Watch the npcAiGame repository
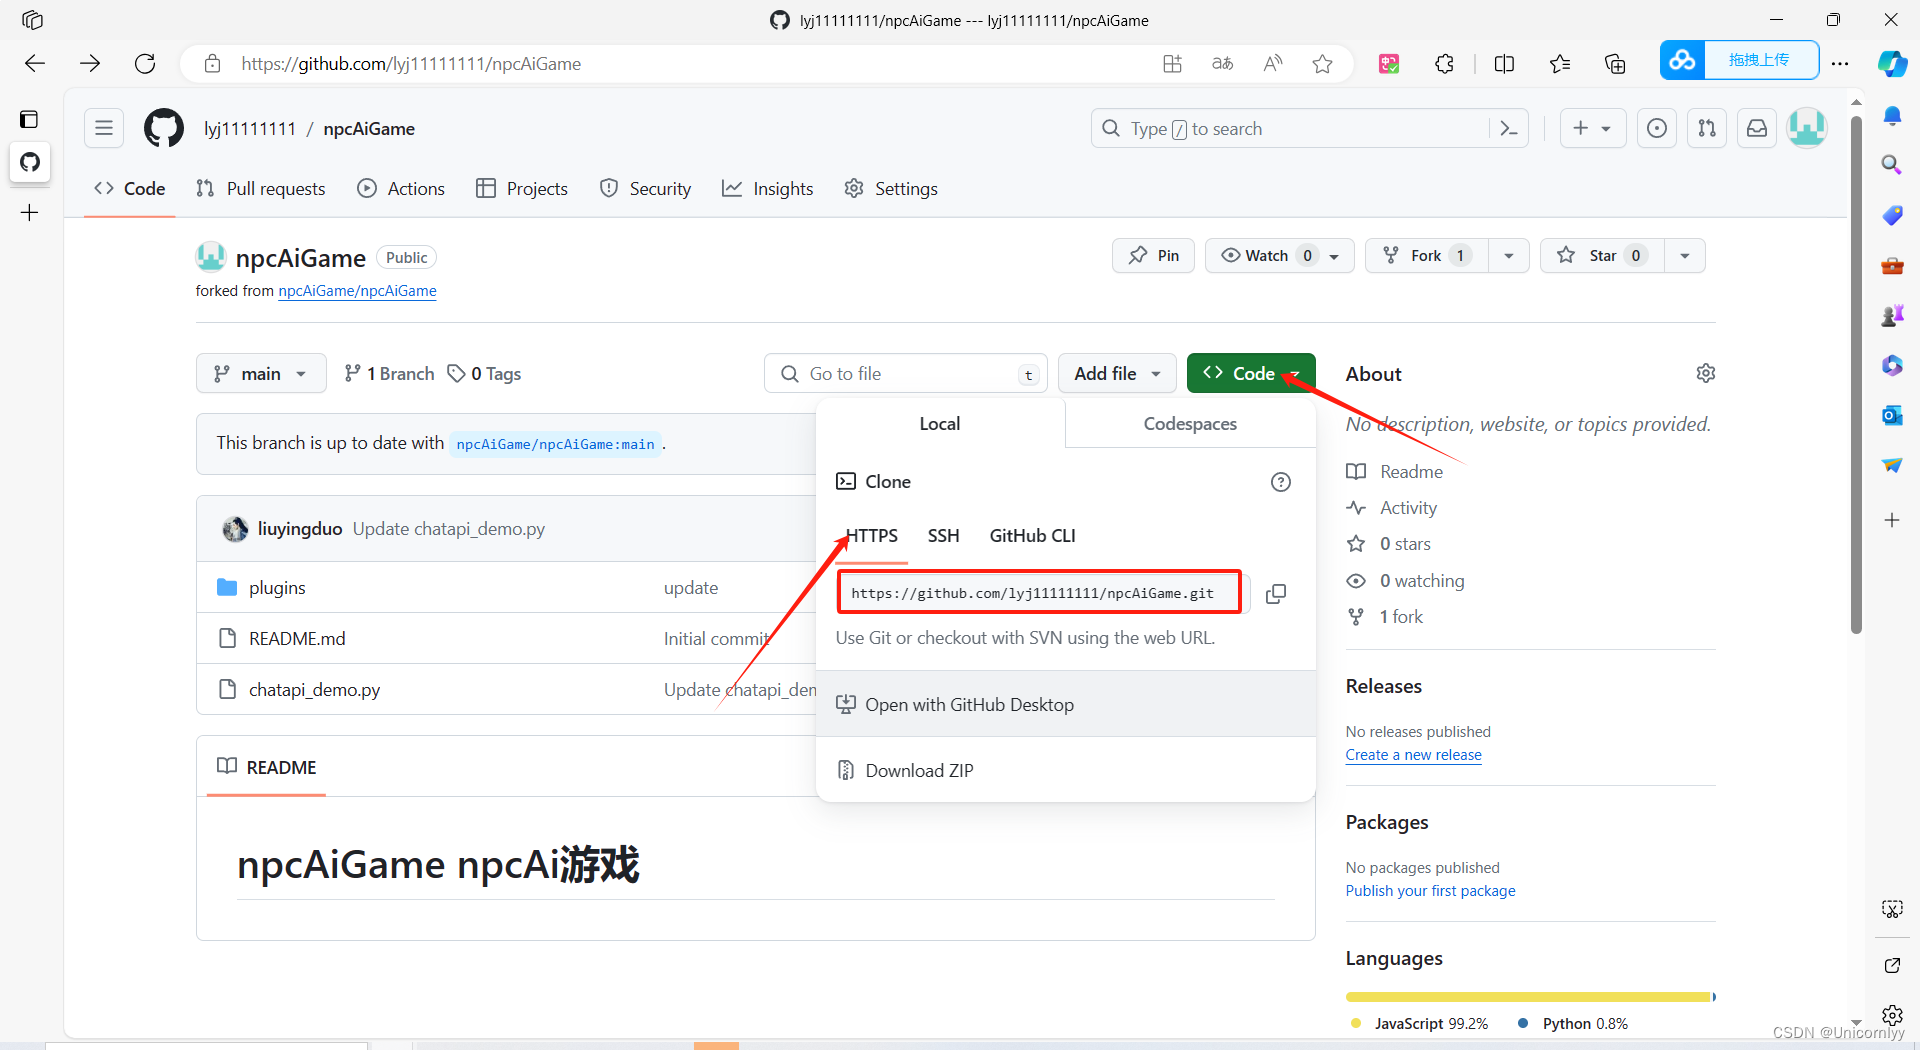Image resolution: width=1920 pixels, height=1050 pixels. (x=1279, y=256)
